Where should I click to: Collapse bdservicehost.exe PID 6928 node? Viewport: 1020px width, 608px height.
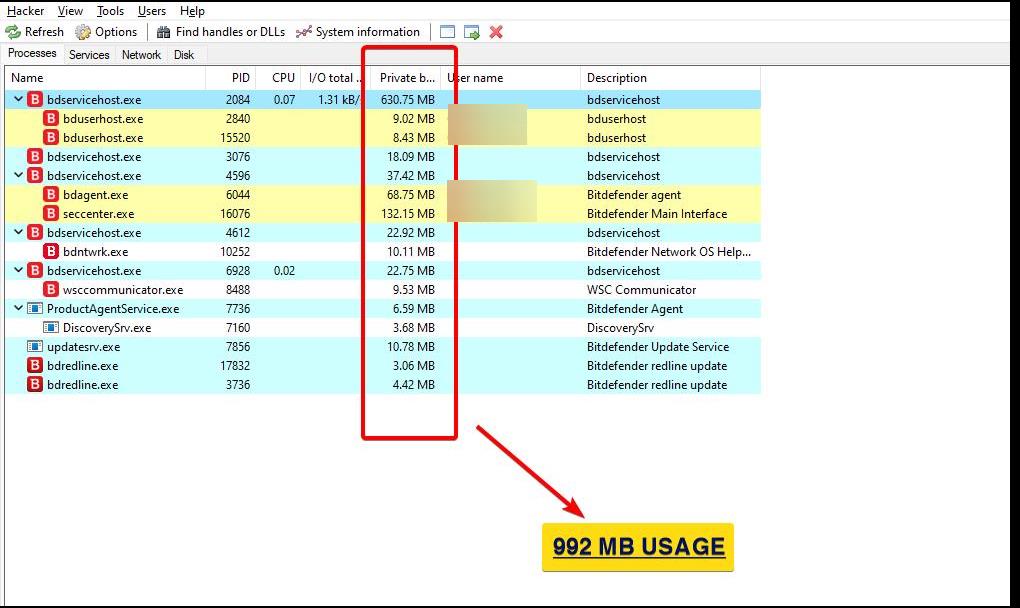coord(18,270)
